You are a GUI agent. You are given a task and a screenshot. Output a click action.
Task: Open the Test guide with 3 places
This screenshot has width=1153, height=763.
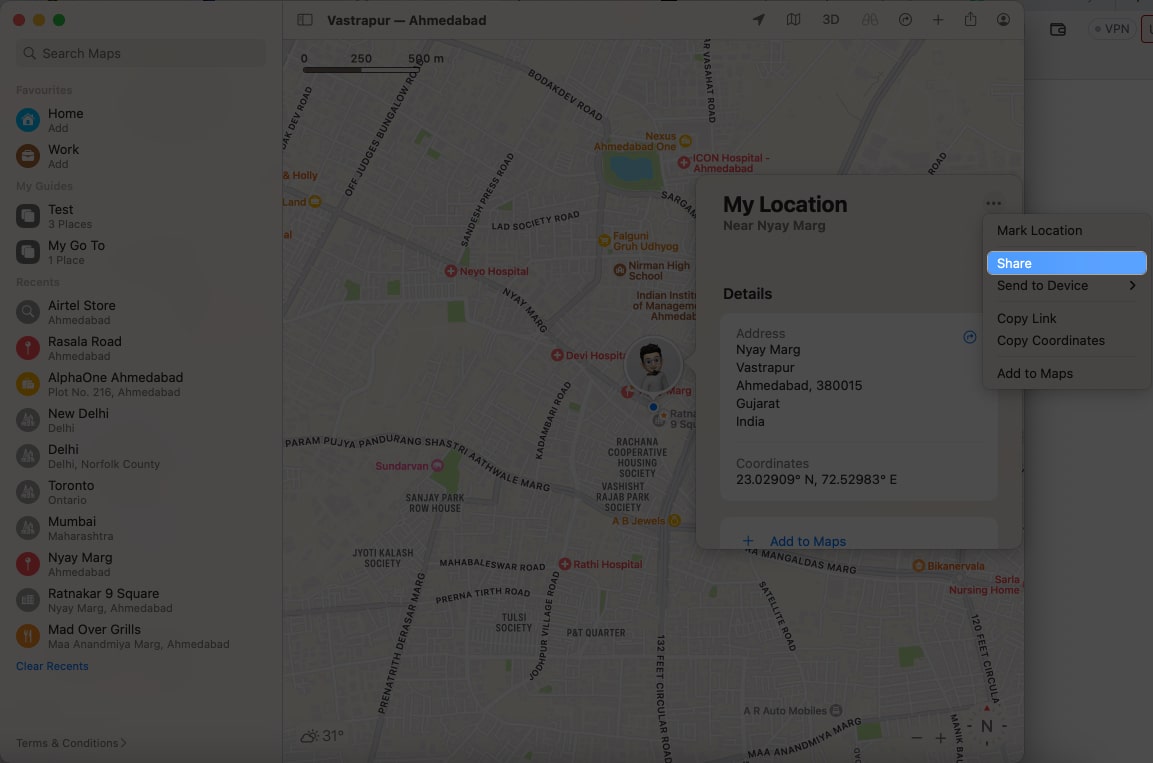(140, 216)
